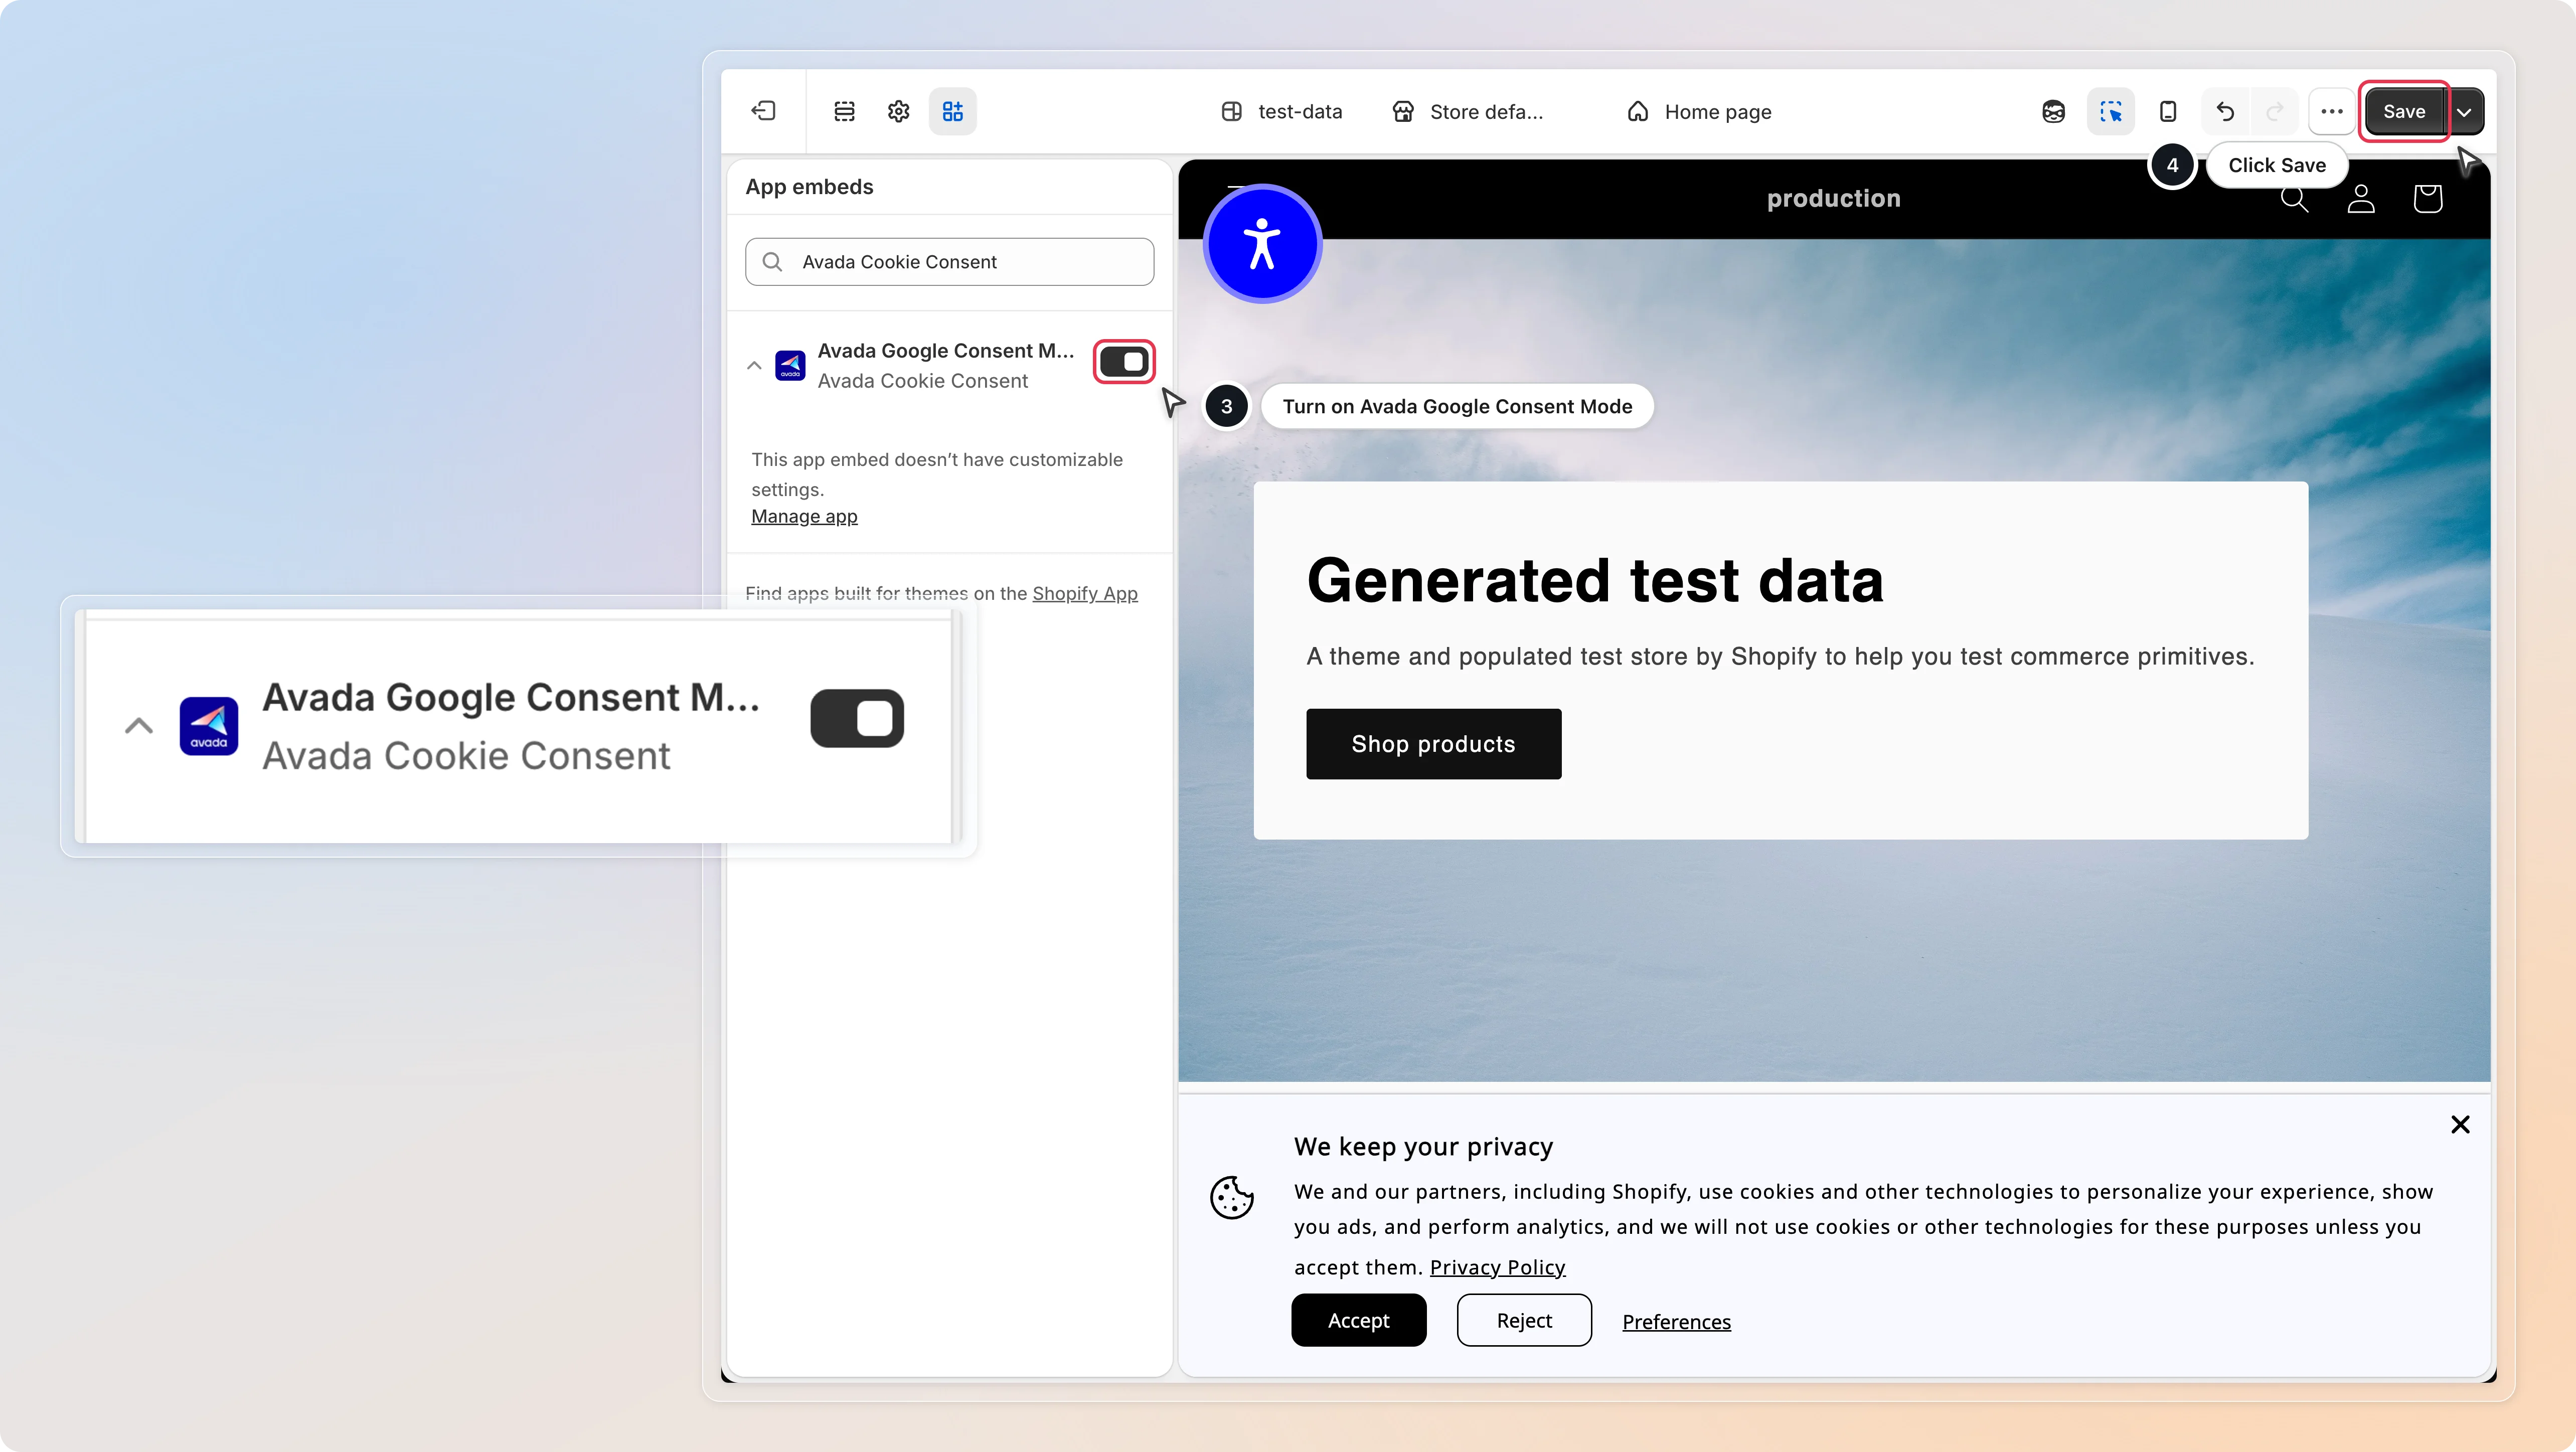2576x1452 pixels.
Task: Open cookie Preferences link
Action: [1676, 1321]
